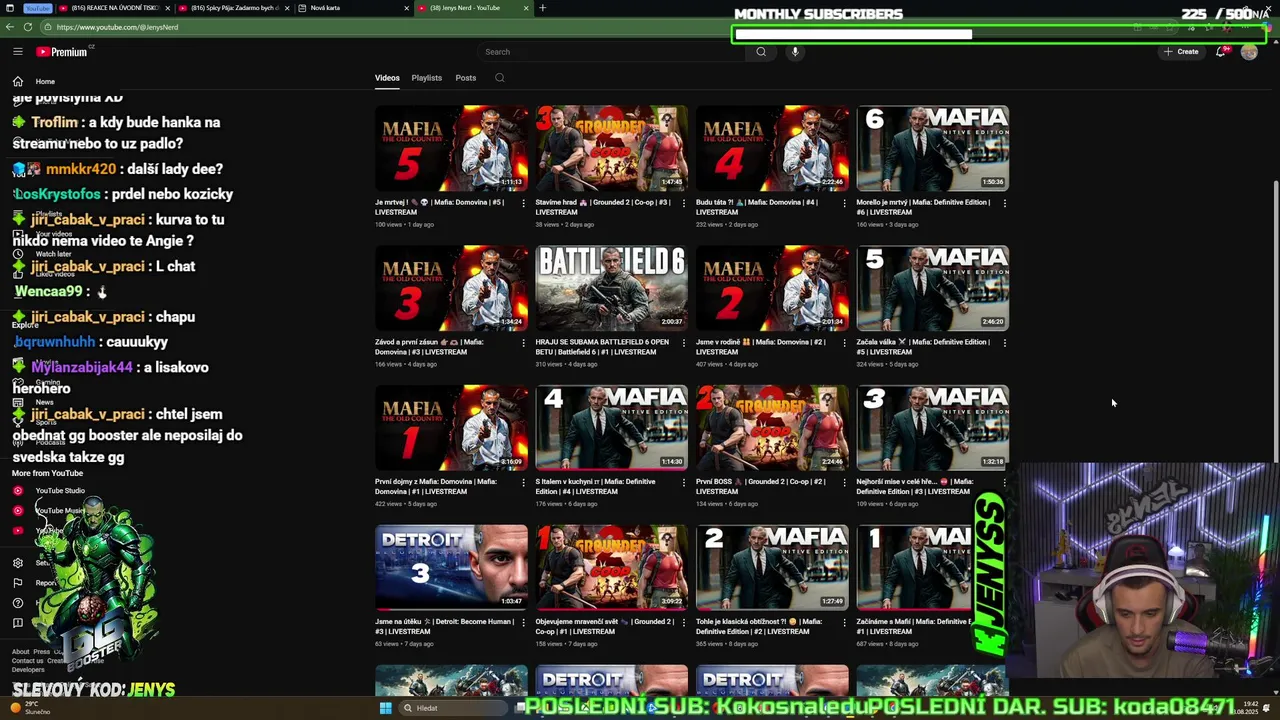
Task: Open the S Italem v kuchyni video title
Action: coord(595,486)
